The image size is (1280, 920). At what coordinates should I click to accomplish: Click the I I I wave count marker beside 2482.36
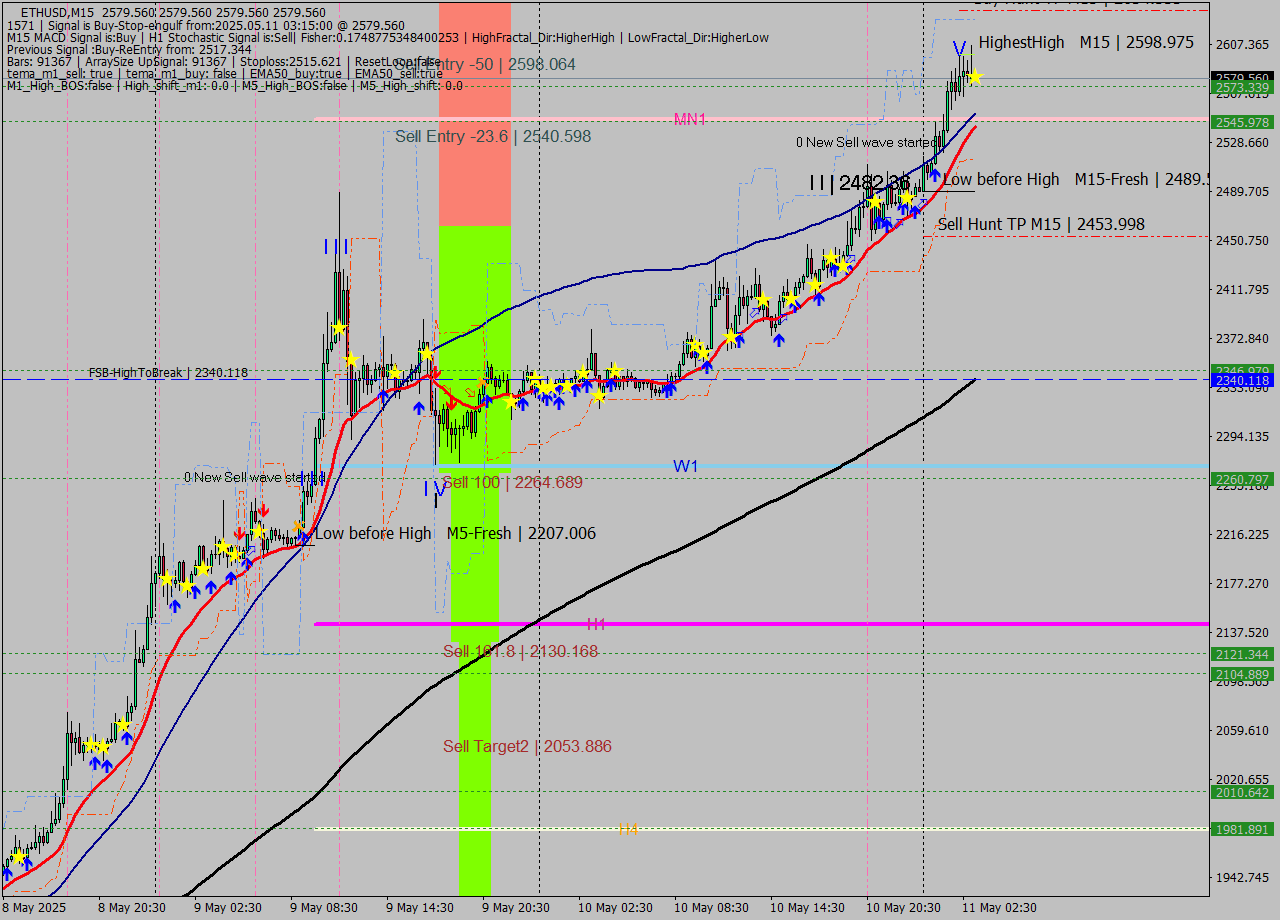pos(818,183)
